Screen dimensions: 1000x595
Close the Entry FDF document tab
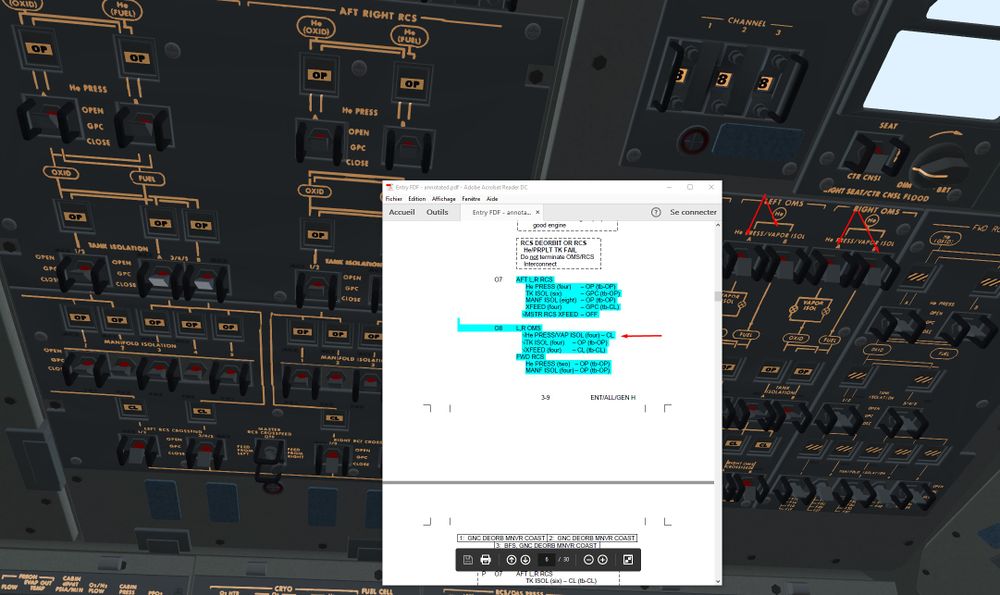pyautogui.click(x=538, y=212)
